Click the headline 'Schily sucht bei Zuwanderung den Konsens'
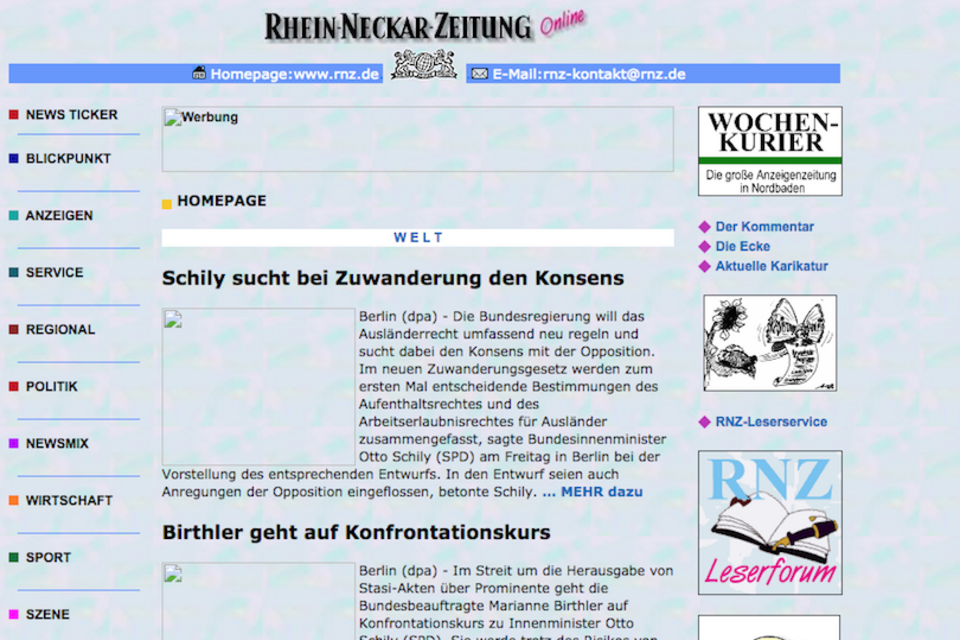This screenshot has width=960, height=640. [x=393, y=278]
